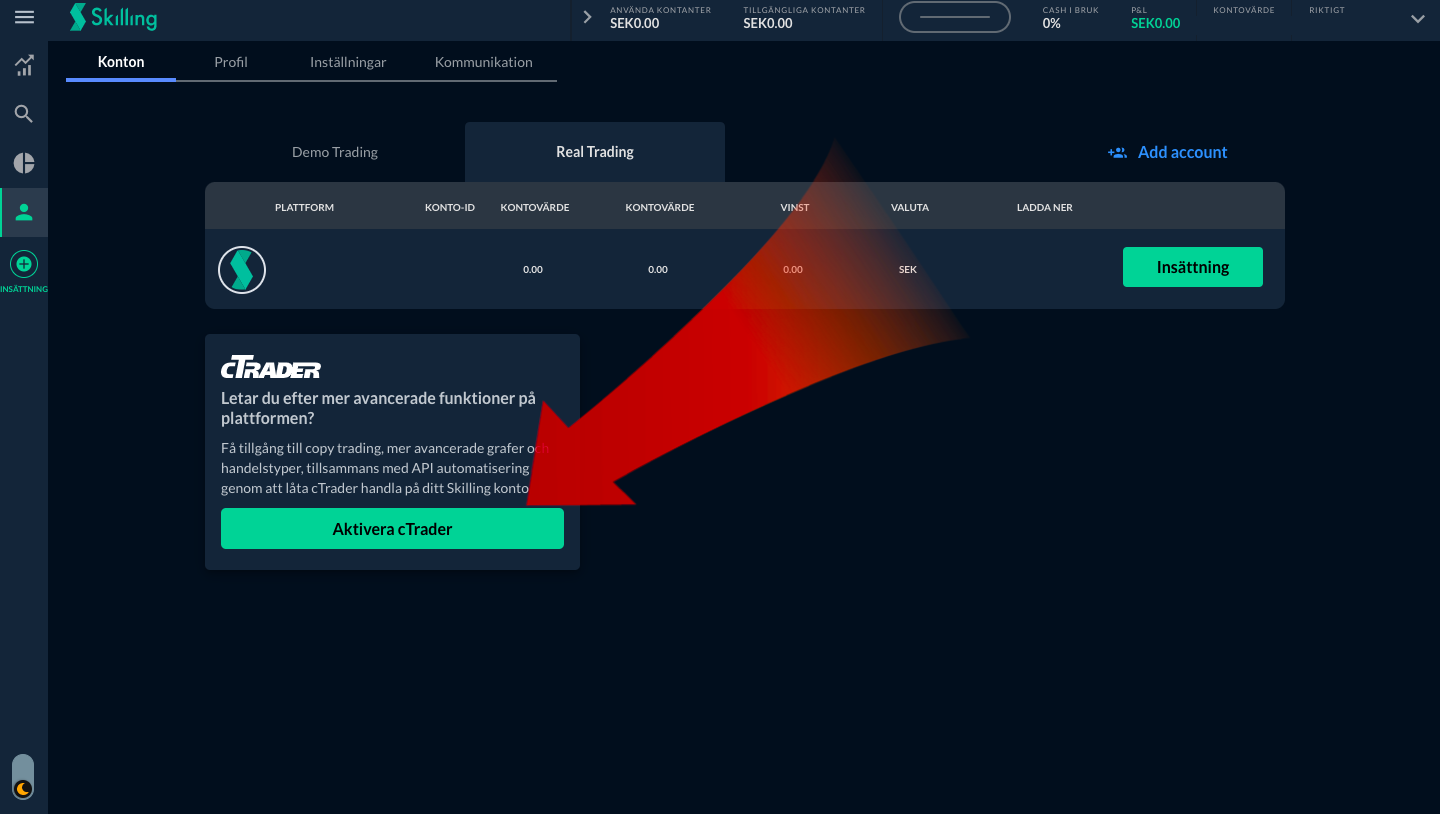Toggle dark mode switch
This screenshot has width=1440, height=814.
tap(23, 777)
